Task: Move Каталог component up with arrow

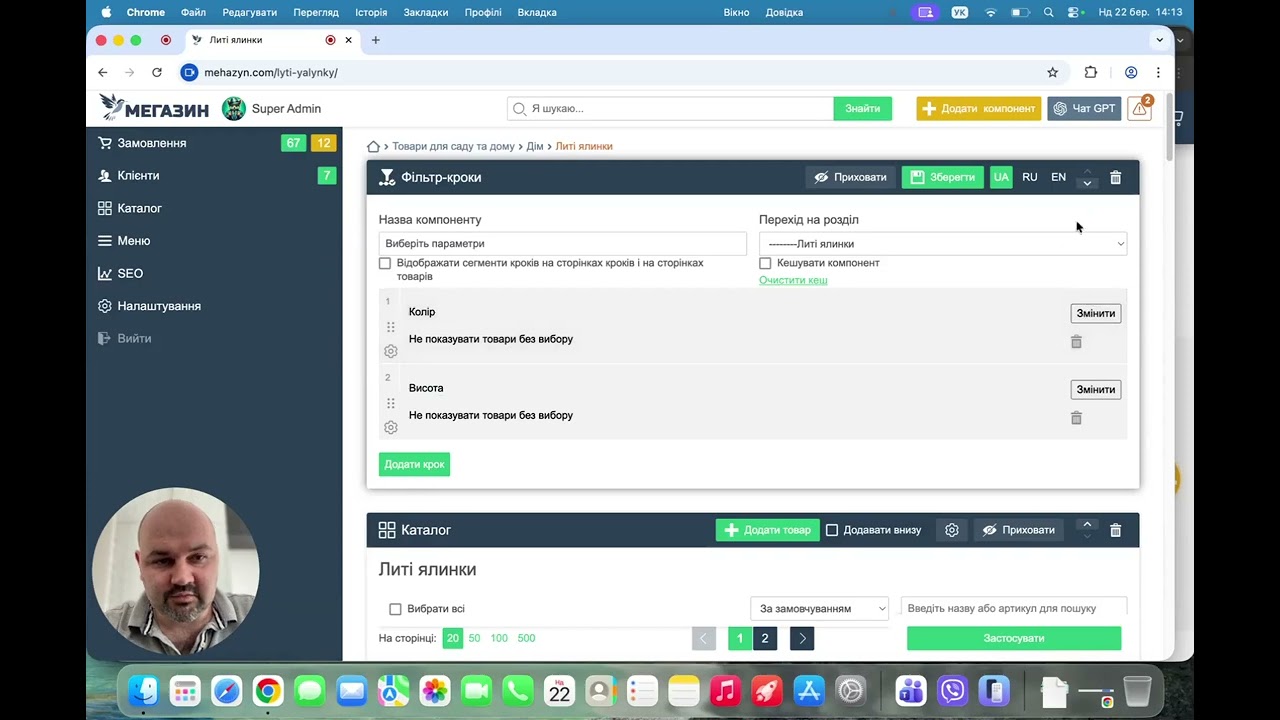Action: [x=1087, y=524]
